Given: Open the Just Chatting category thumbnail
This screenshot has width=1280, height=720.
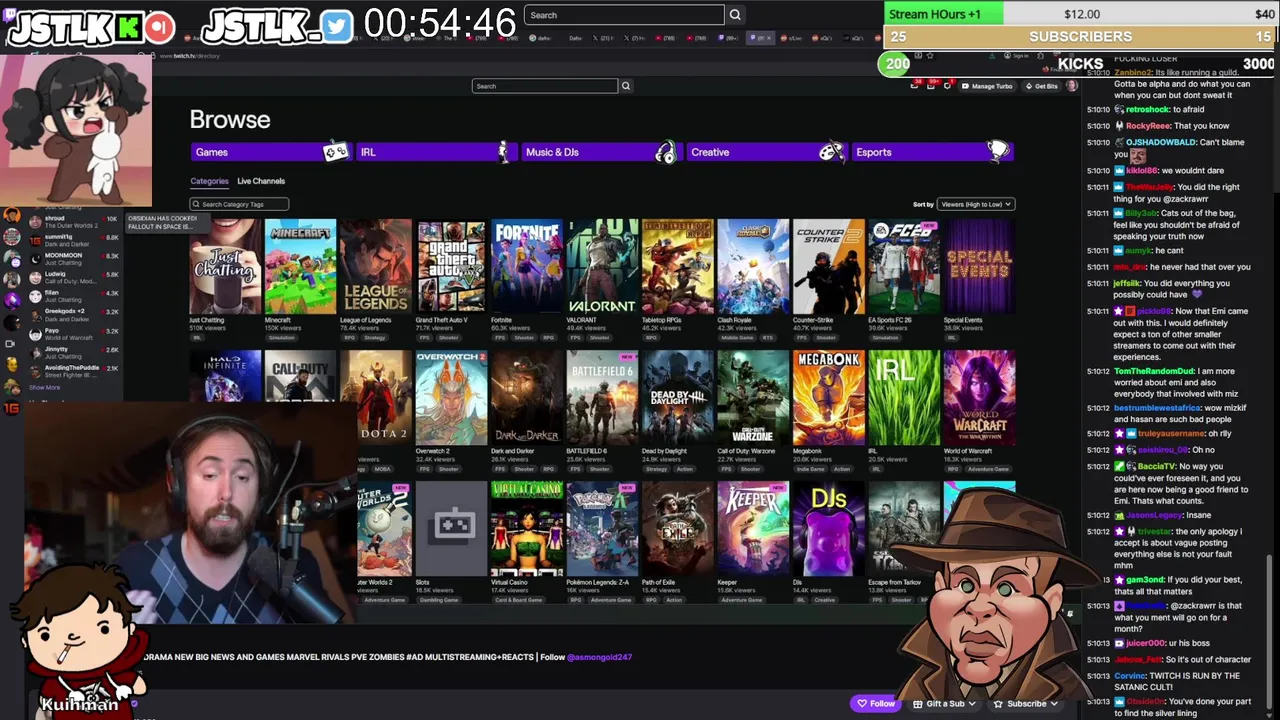Looking at the screenshot, I should (x=225, y=267).
